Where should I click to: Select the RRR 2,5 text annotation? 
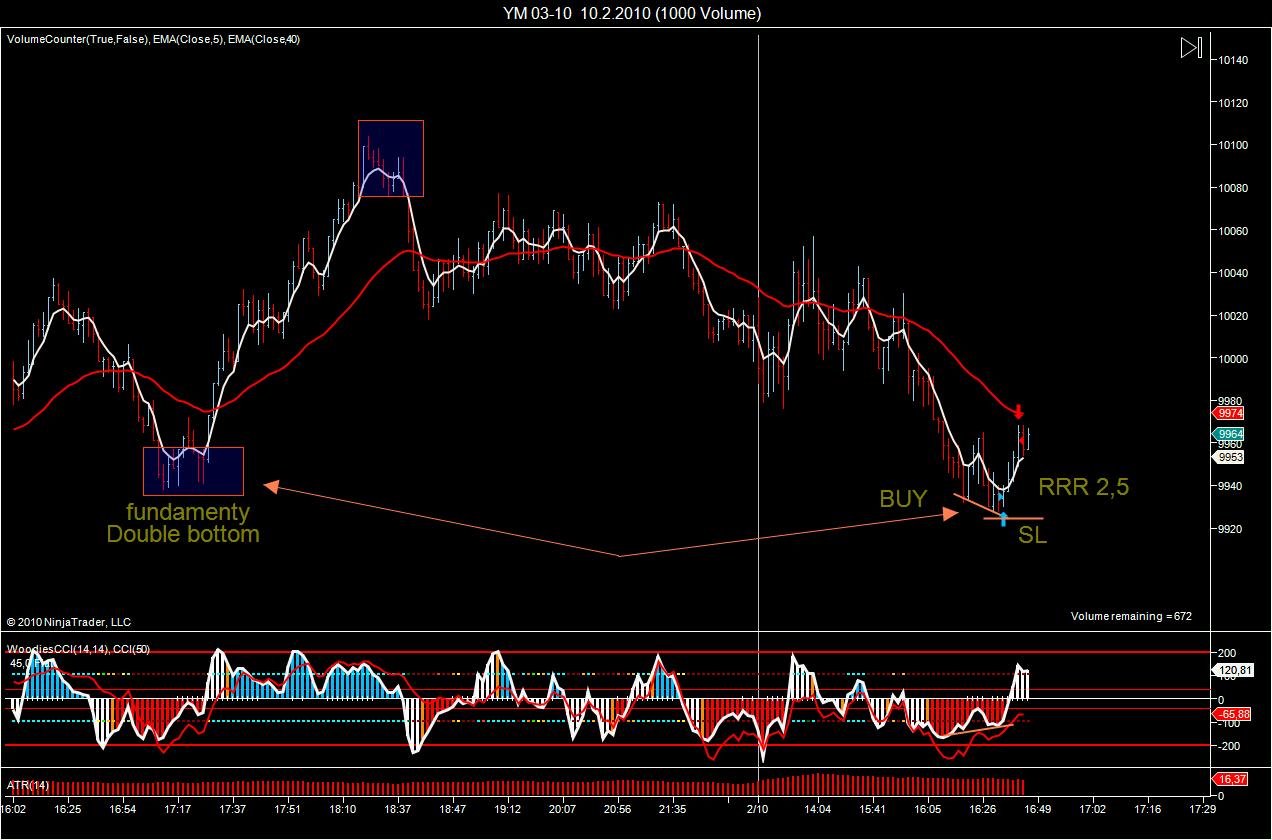click(x=1082, y=488)
